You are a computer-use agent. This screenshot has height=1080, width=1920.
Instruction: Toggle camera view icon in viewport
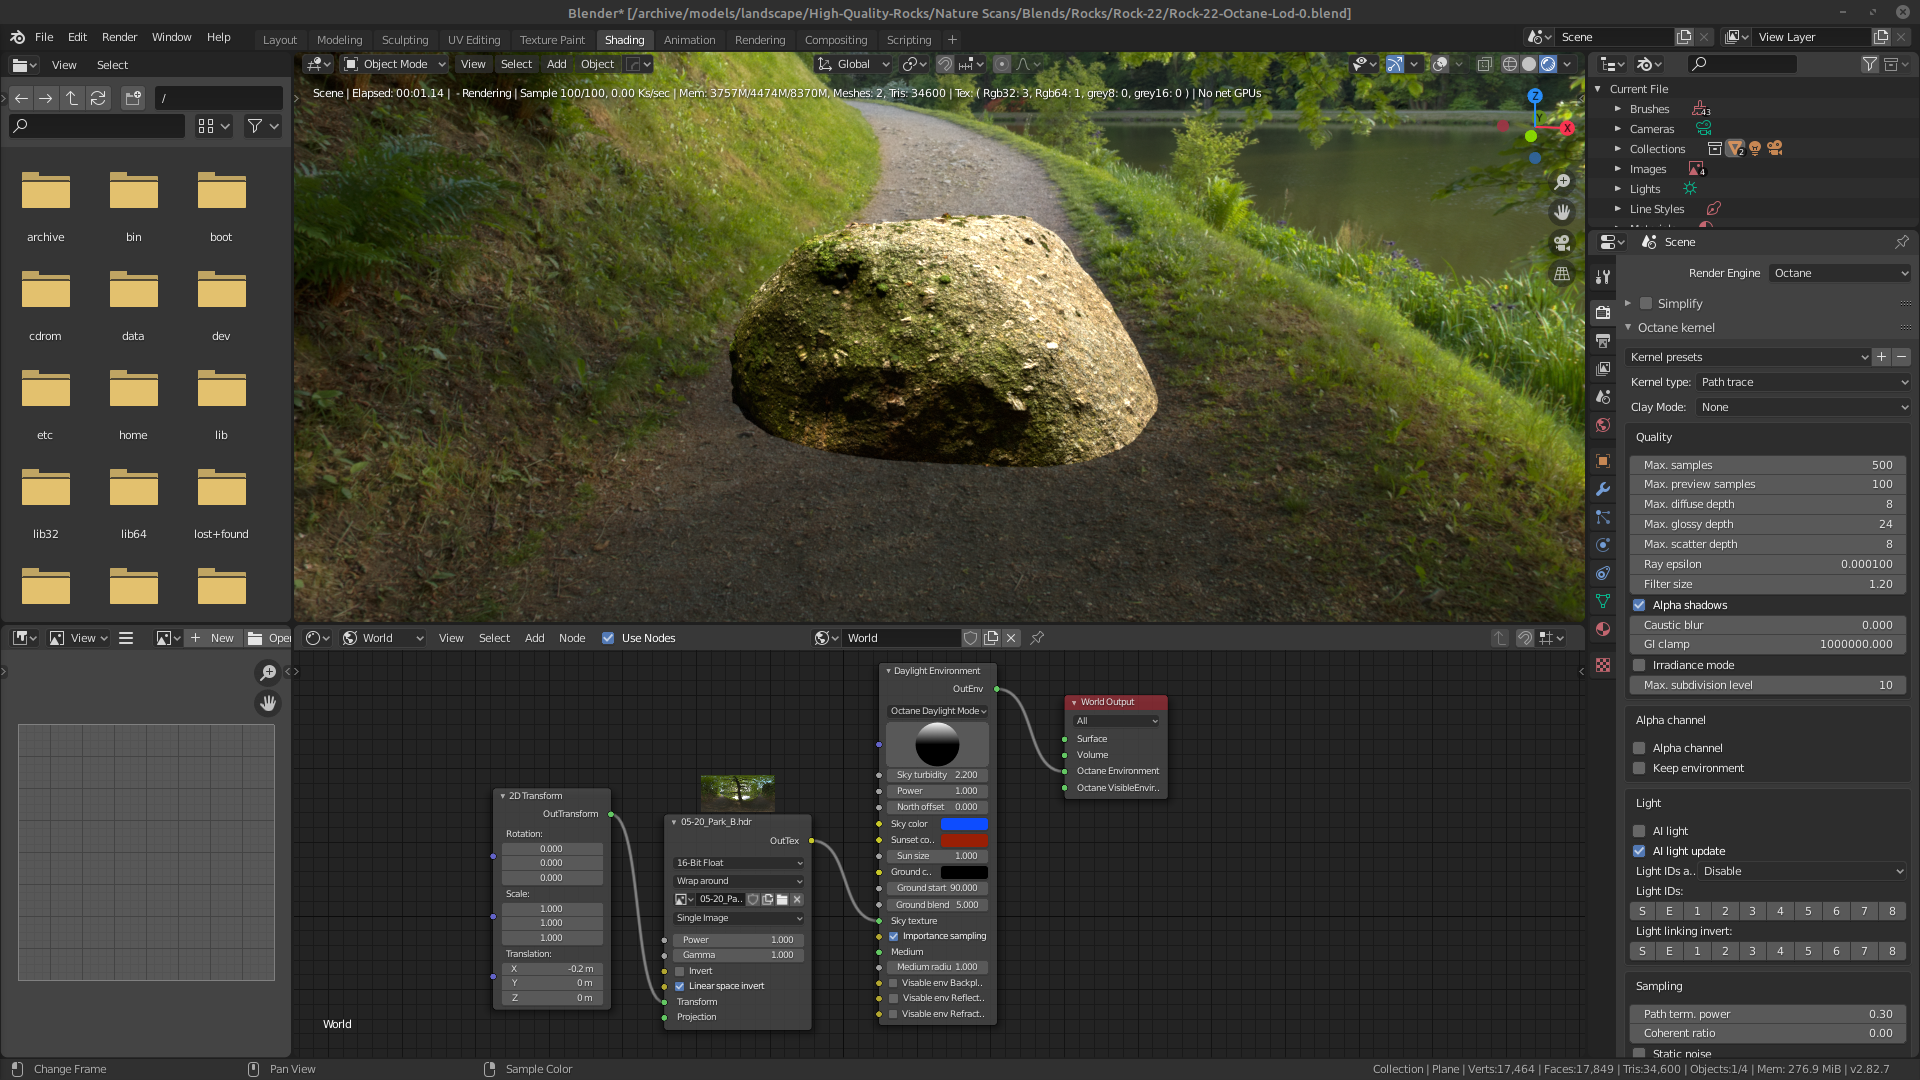1562,243
